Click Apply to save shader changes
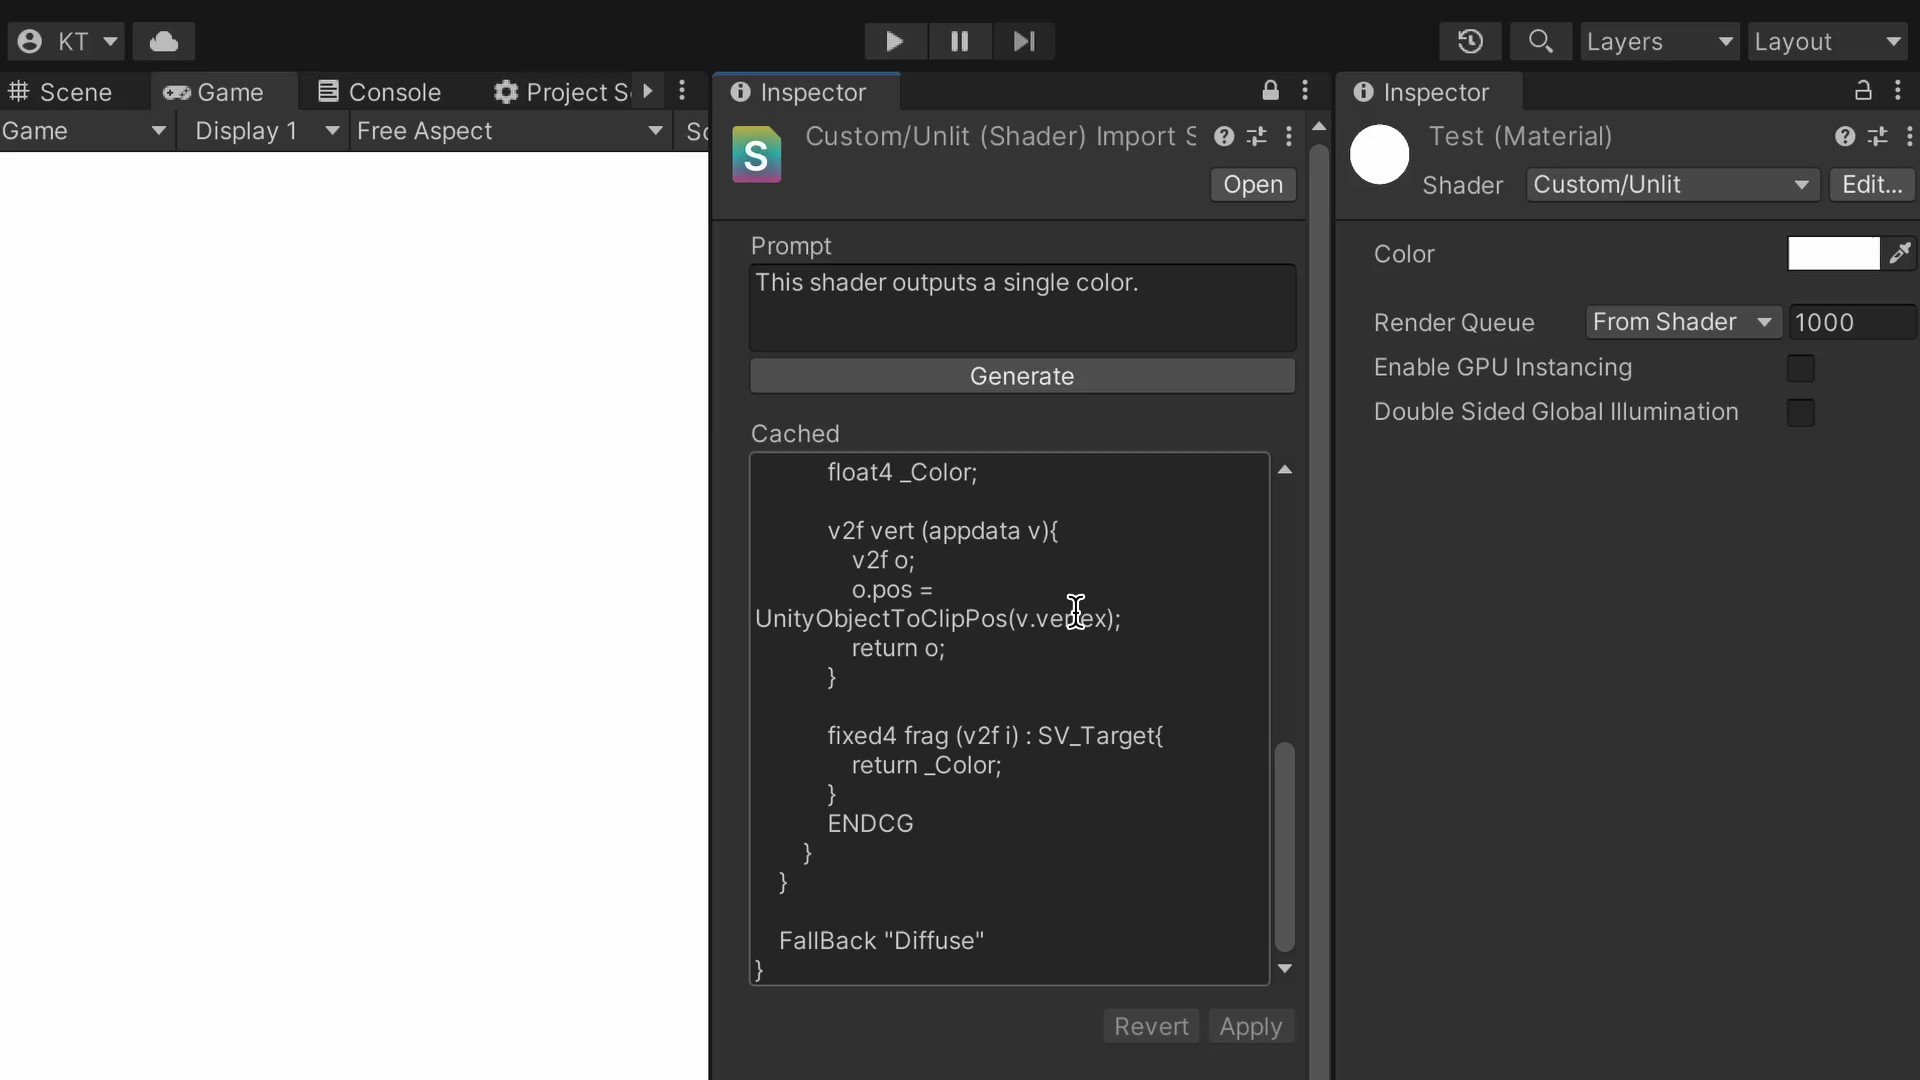1920x1080 pixels. coord(1250,1026)
